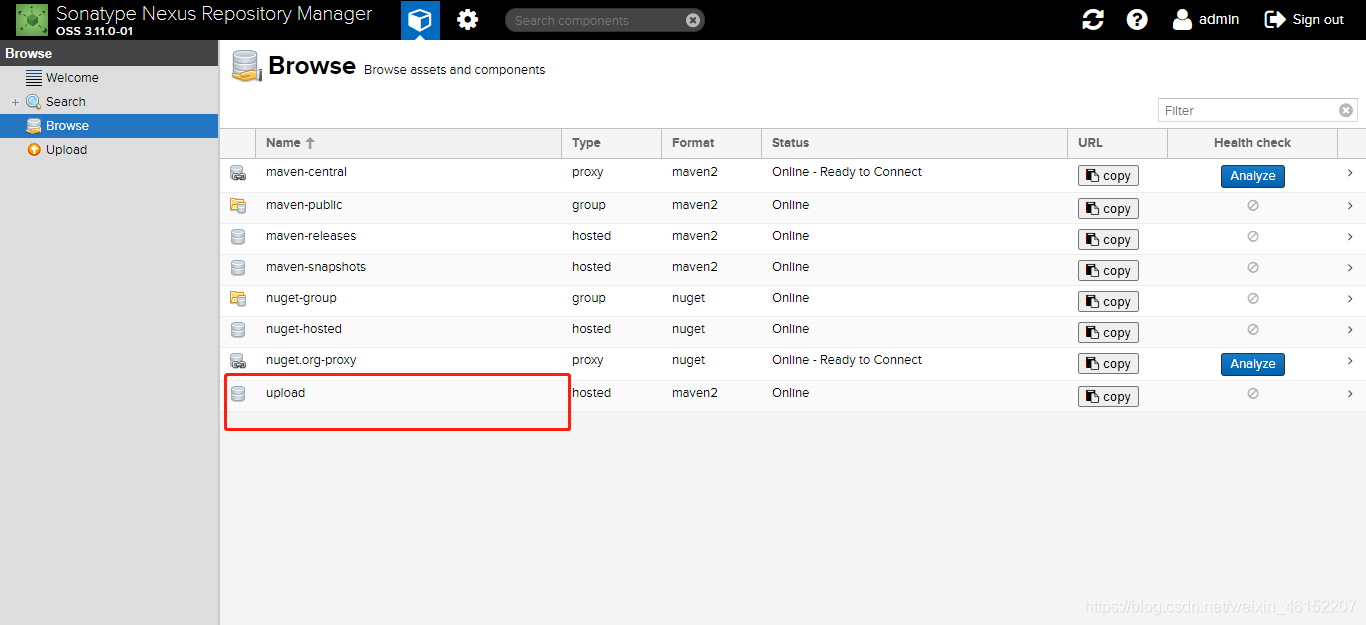This screenshot has width=1366, height=625.
Task: Open the nuget-hosted repository name
Action: [x=304, y=329]
